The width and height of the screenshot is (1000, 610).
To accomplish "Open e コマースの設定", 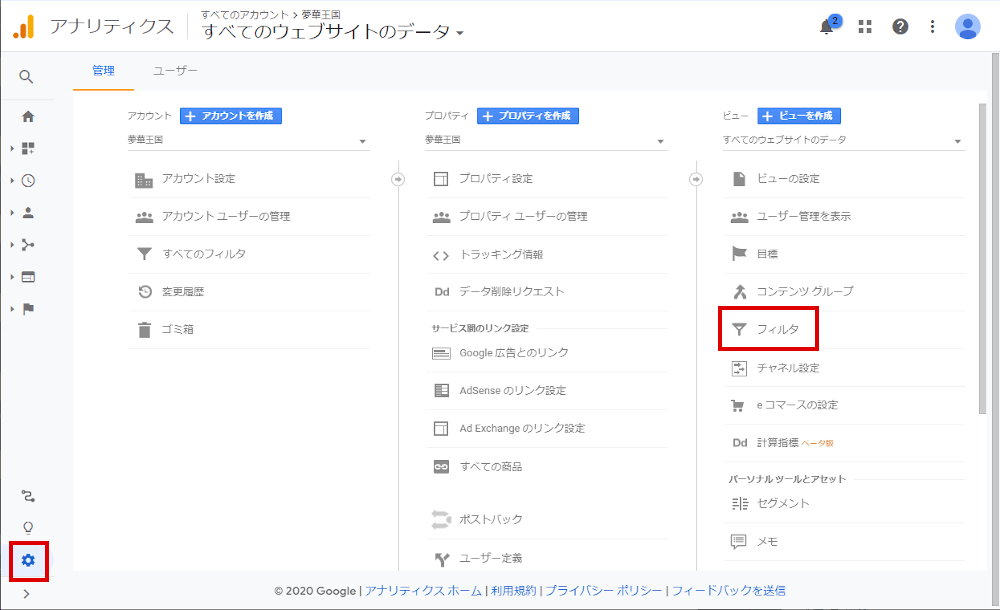I will [x=844, y=406].
